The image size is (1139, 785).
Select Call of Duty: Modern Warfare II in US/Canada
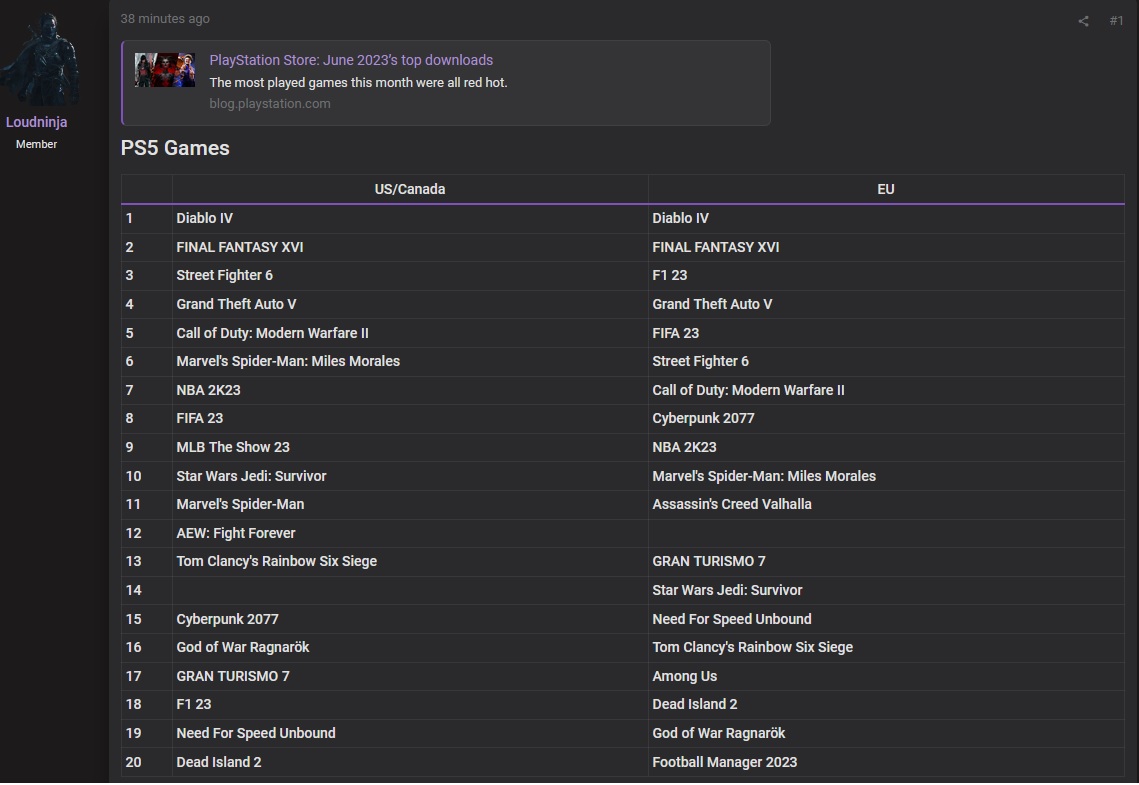coord(272,333)
